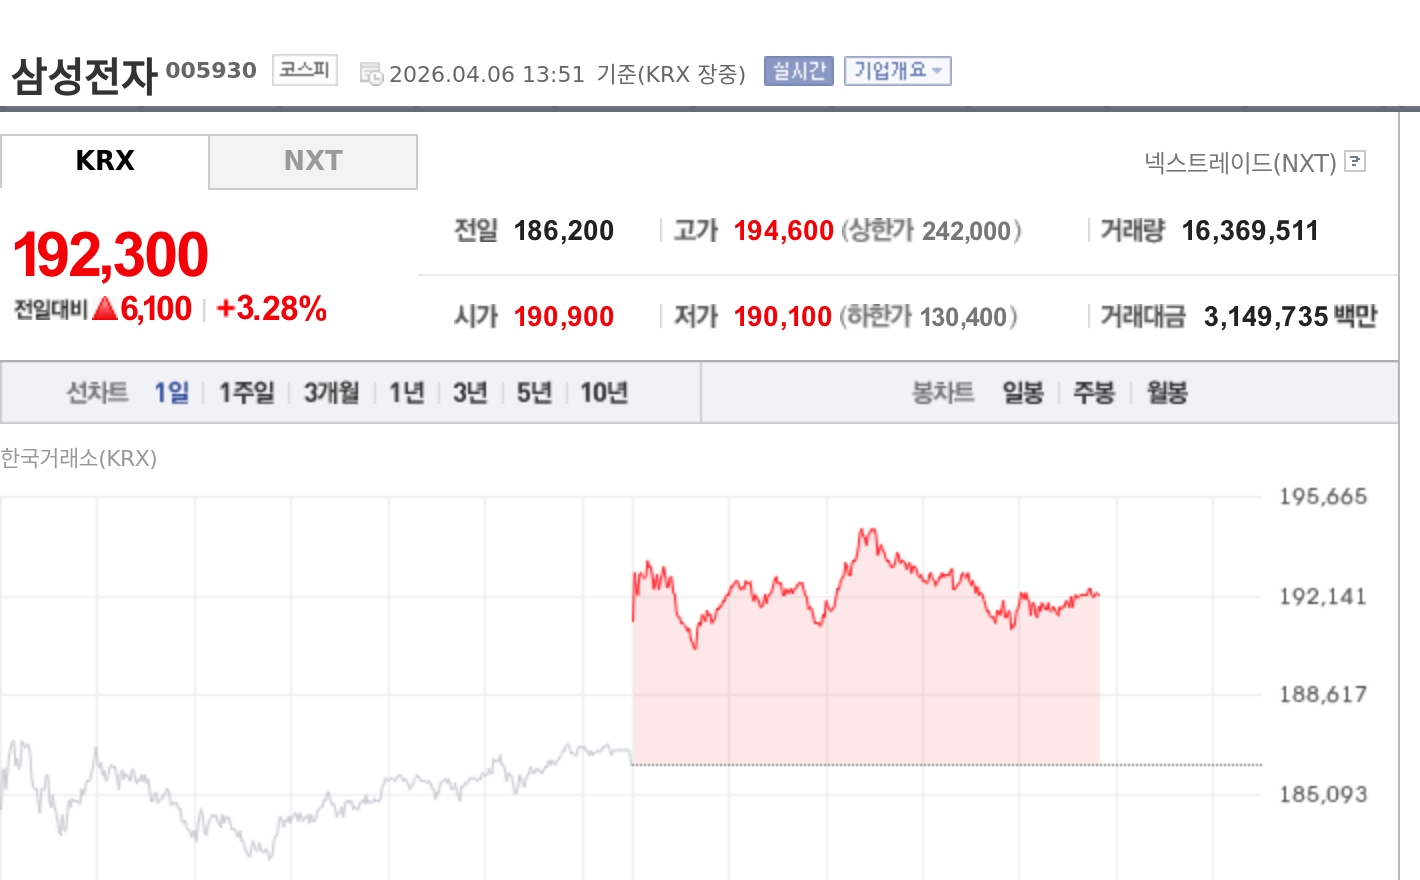Viewport: 1420px width, 880px height.
Task: Click the stock code 005930 text
Action: click(x=212, y=70)
